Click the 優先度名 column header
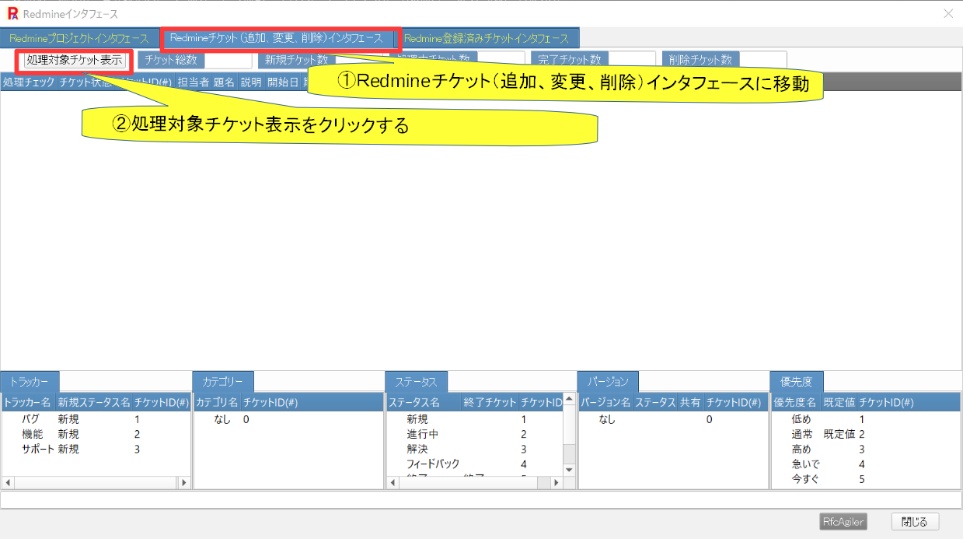The width and height of the screenshot is (963, 539). click(x=795, y=403)
